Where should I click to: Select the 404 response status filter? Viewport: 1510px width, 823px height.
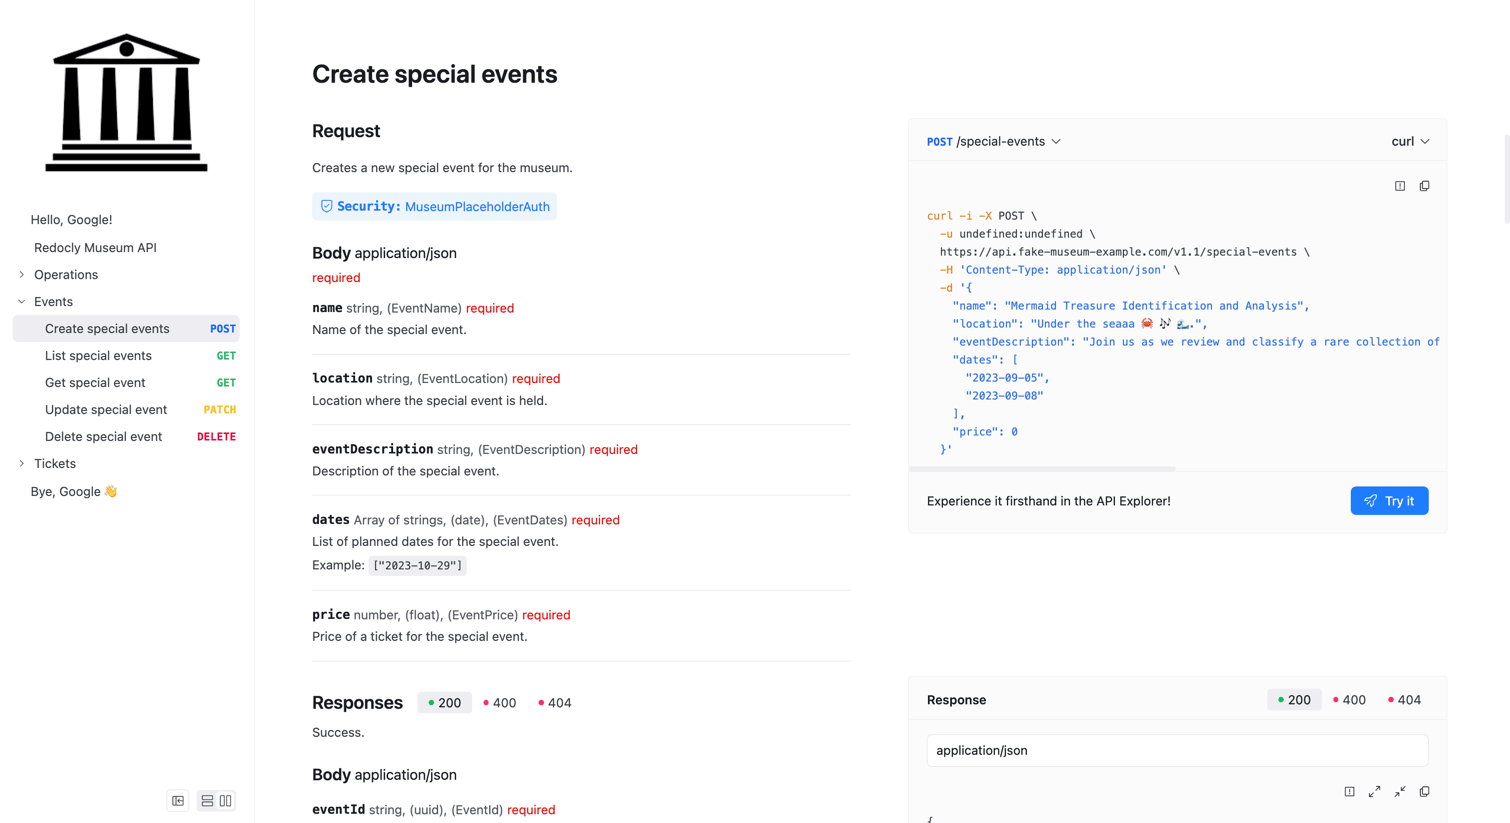tap(554, 702)
